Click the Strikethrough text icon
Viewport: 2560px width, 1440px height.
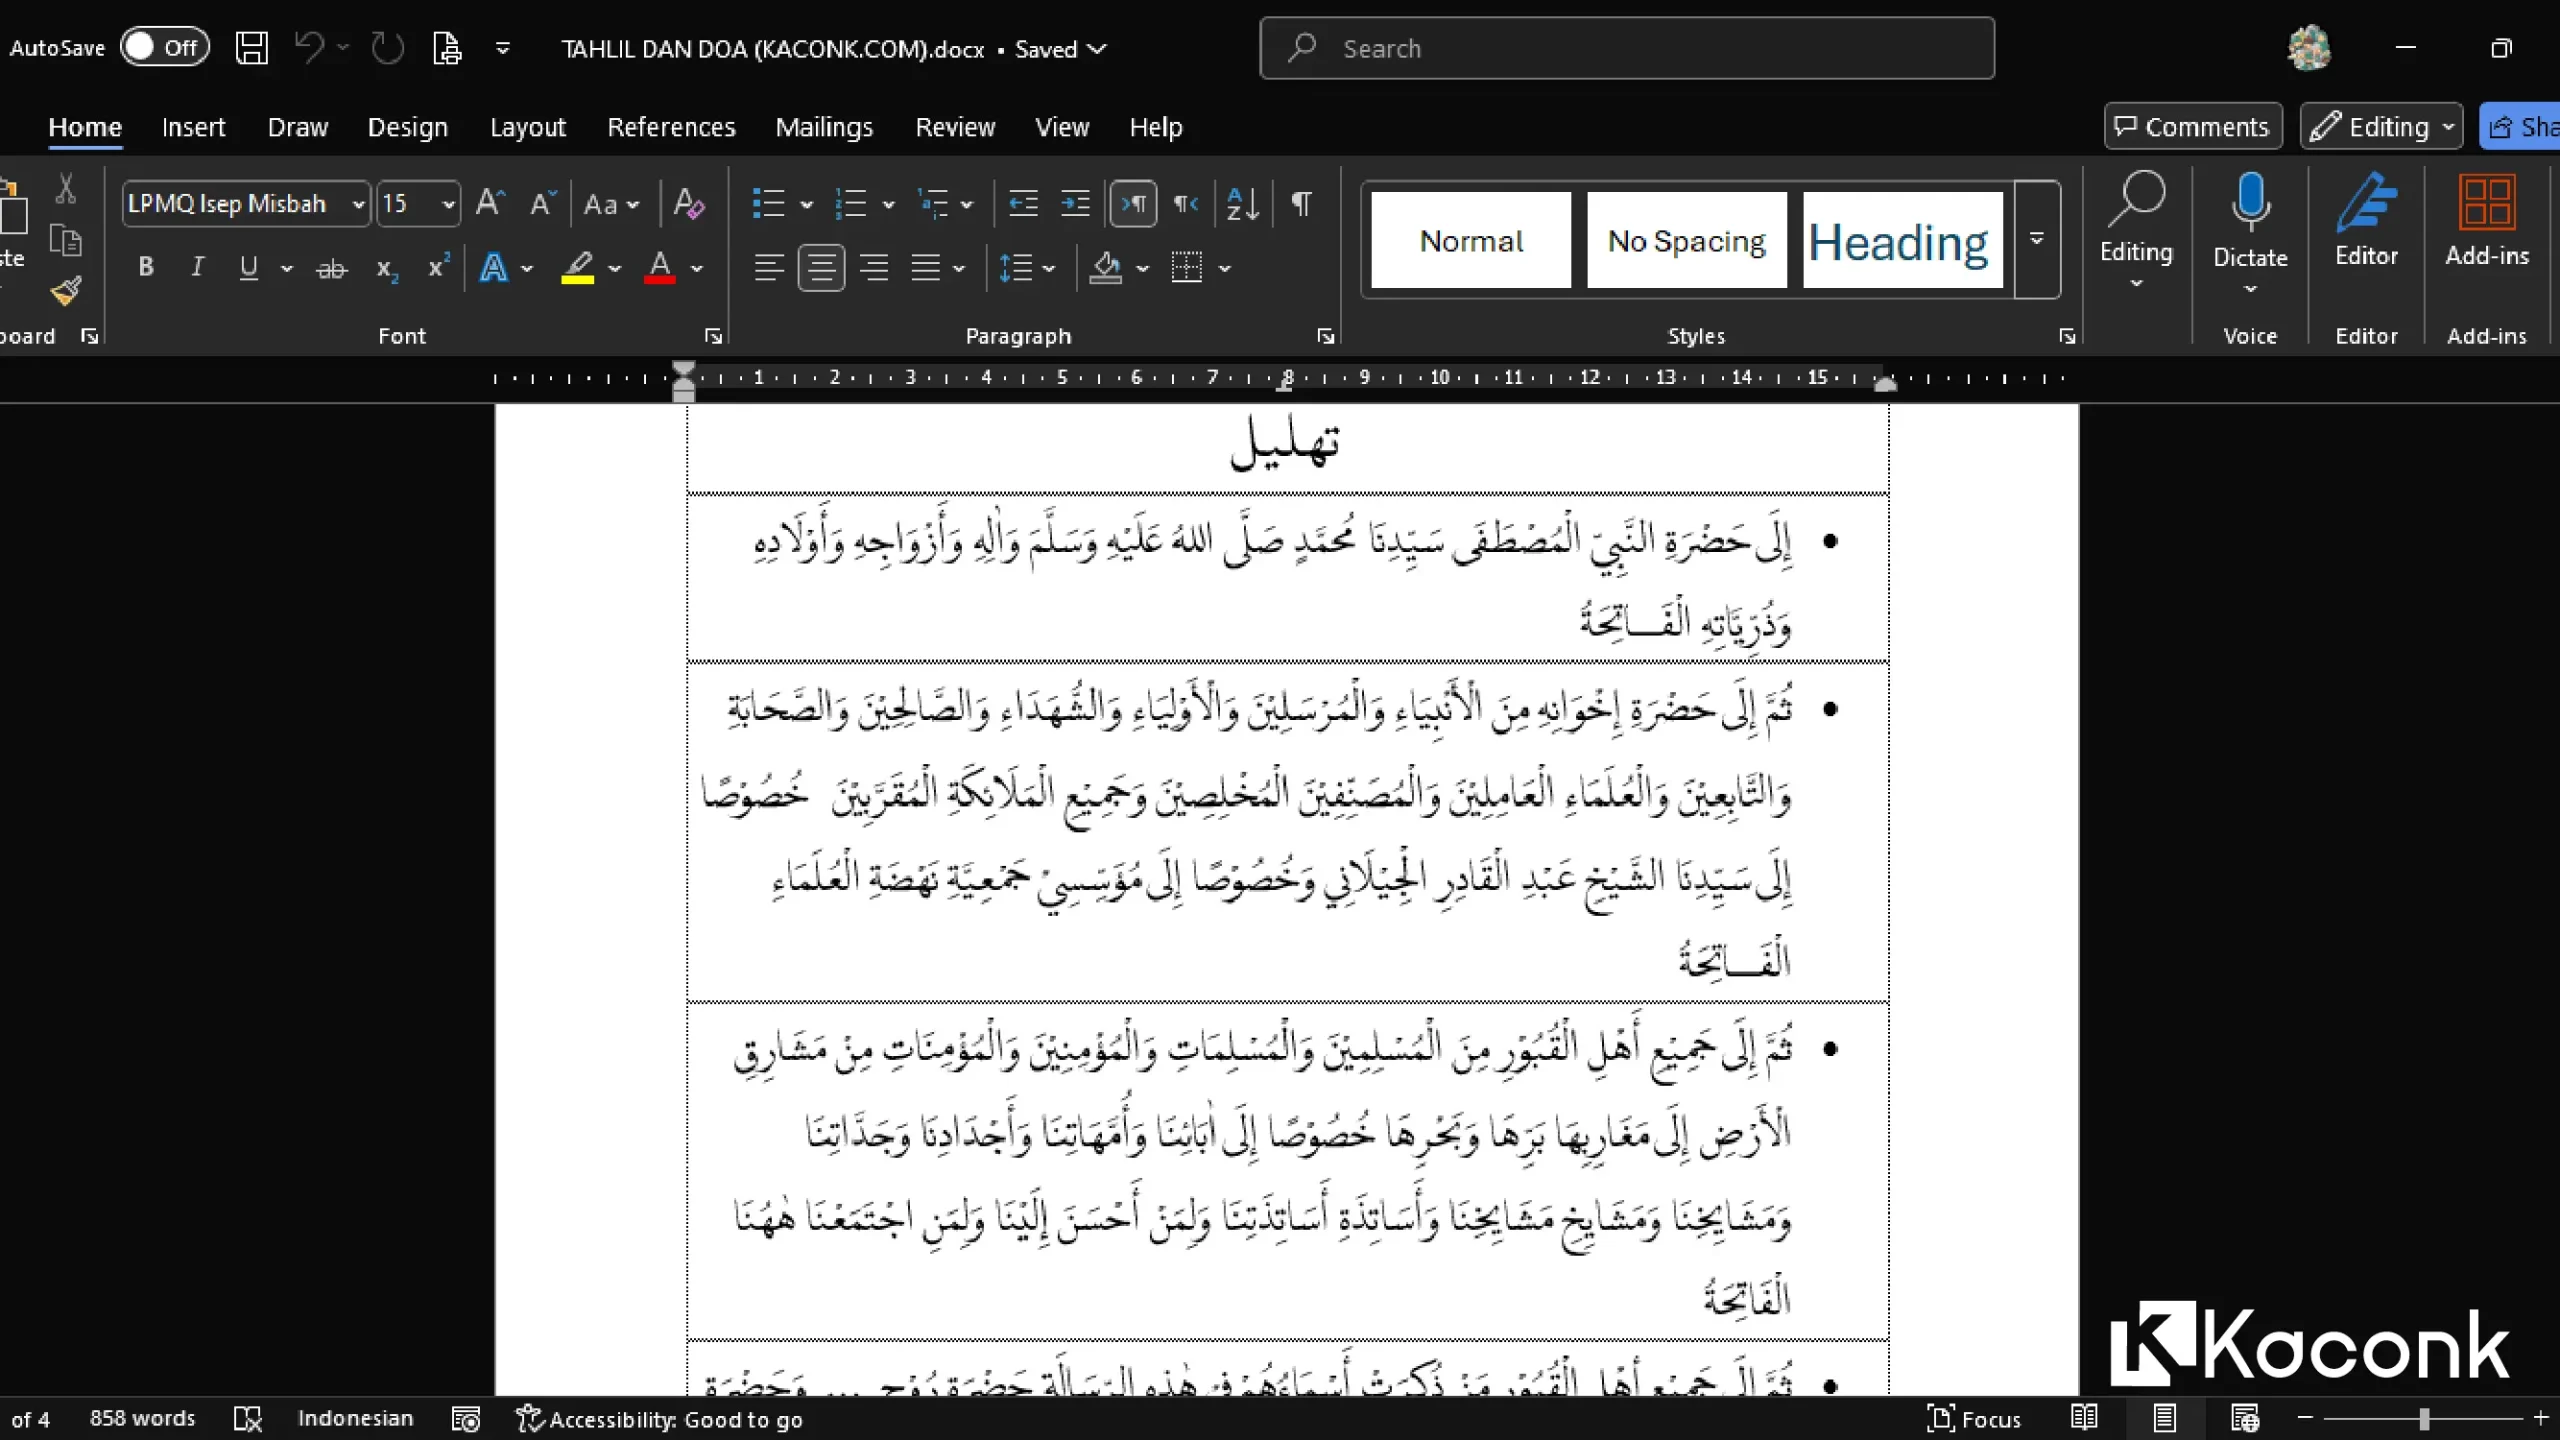click(331, 268)
